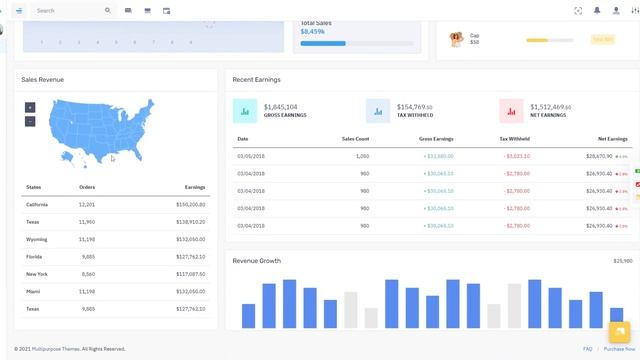Open the settings sliders icon in the header
Viewport: 640px width, 360px height.
coord(635,11)
